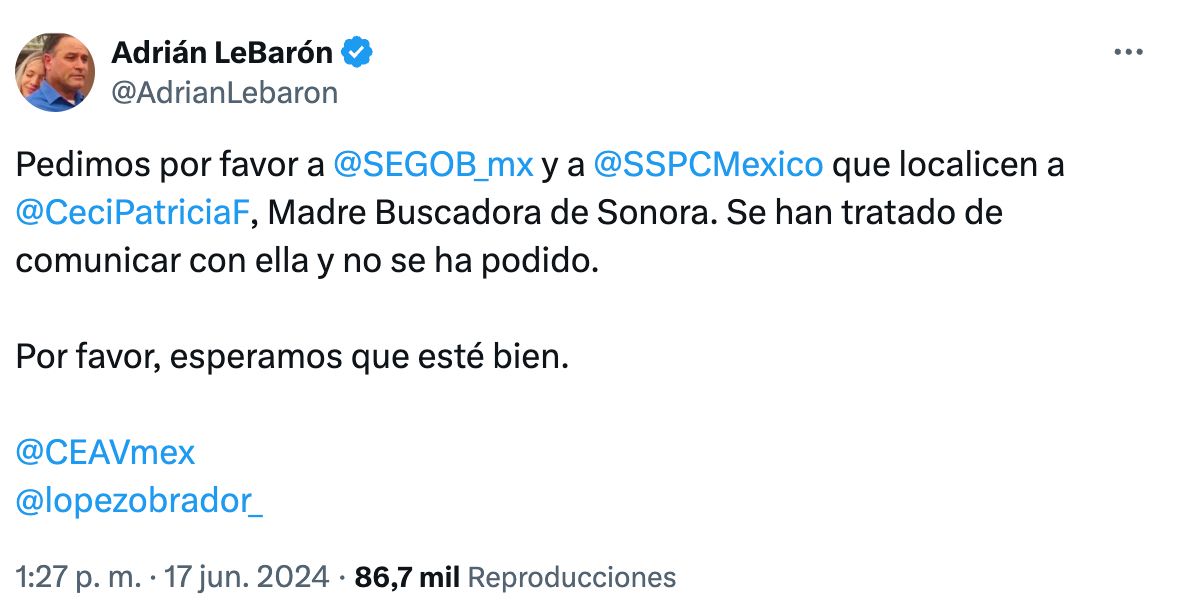This screenshot has width=1178, height=612.
Task: Click the line "Por favor, esperamos que esté bien."
Action: point(292,357)
